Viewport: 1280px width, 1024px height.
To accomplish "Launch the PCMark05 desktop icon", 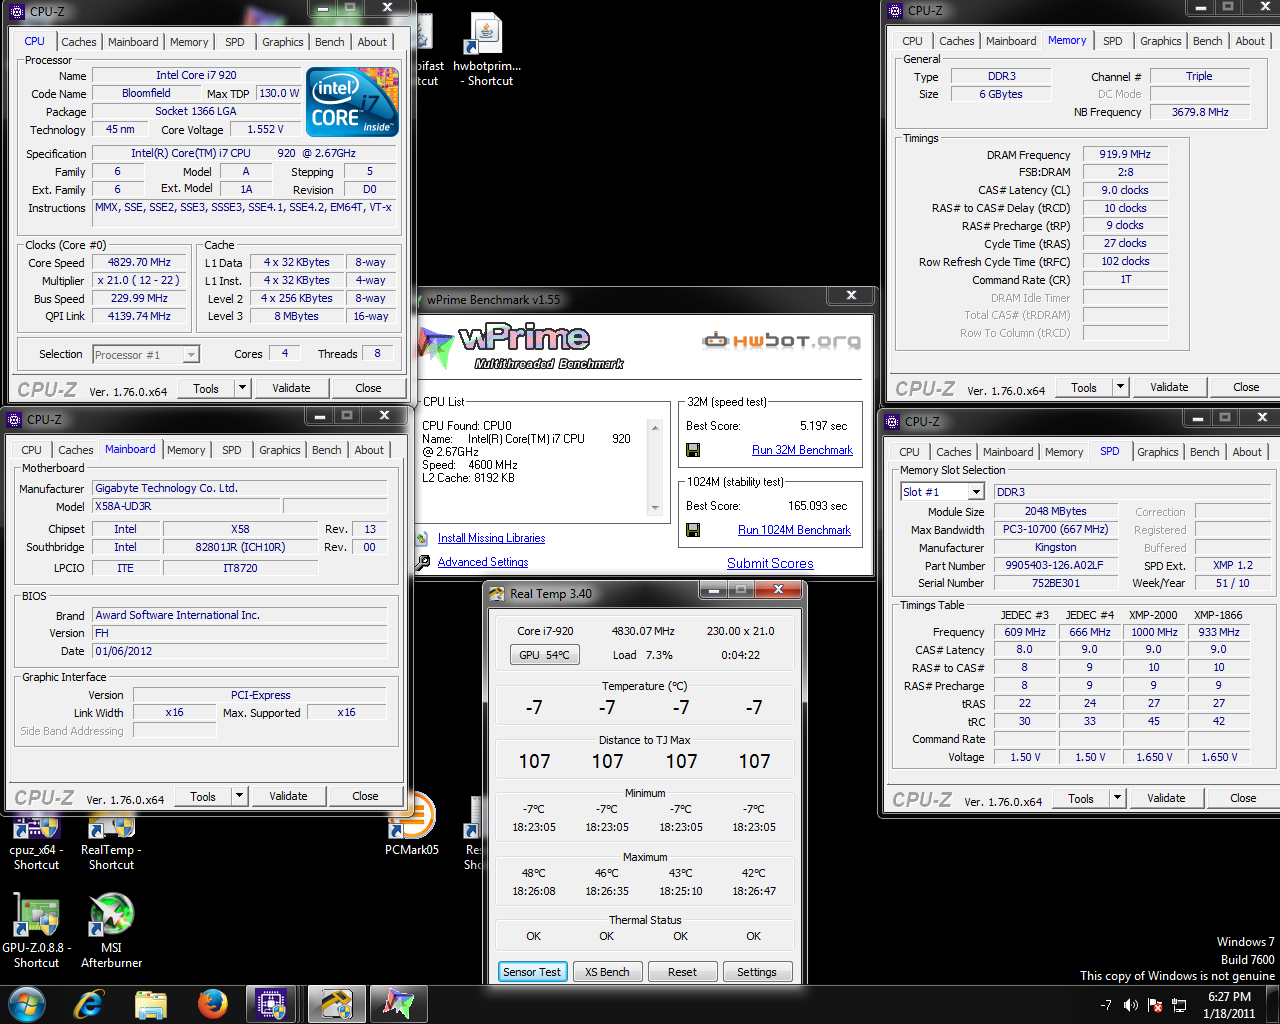I will pos(412,825).
